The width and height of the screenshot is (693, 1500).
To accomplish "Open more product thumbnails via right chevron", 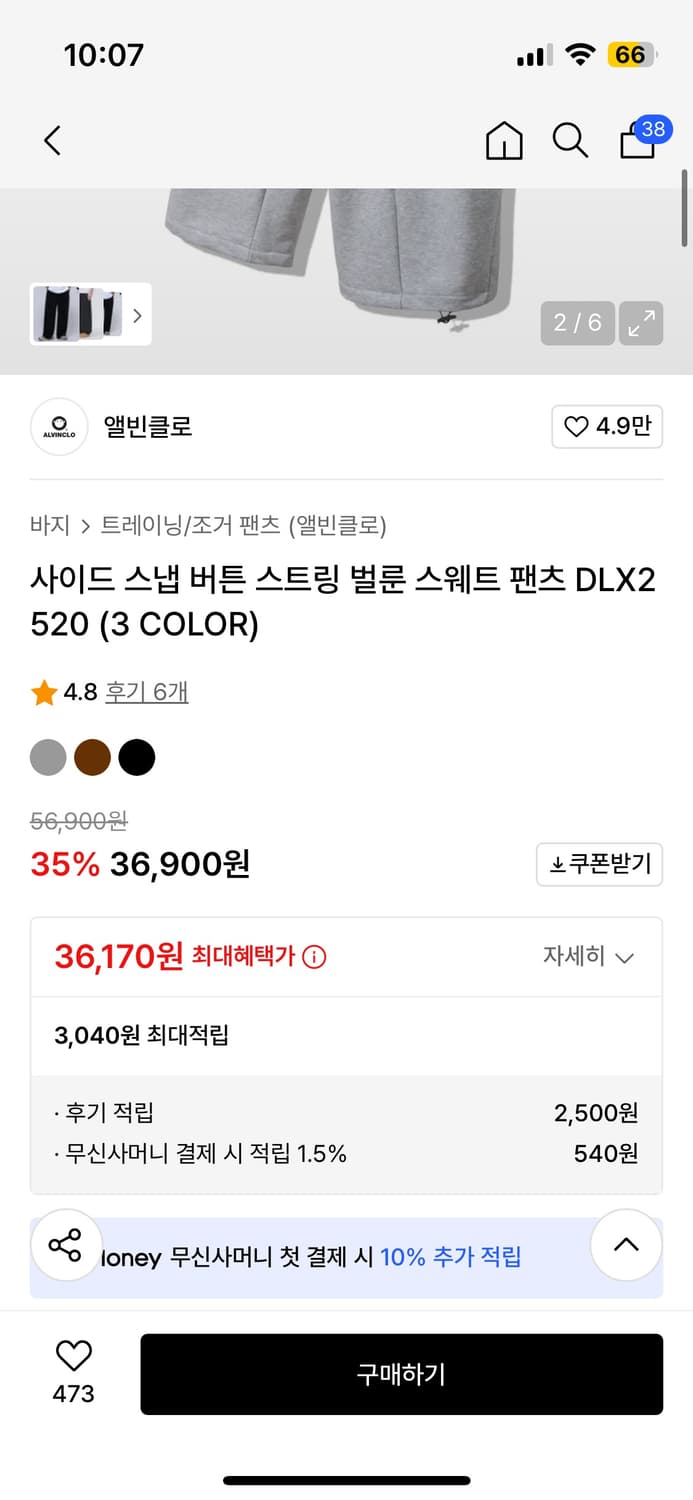I will (x=137, y=314).
